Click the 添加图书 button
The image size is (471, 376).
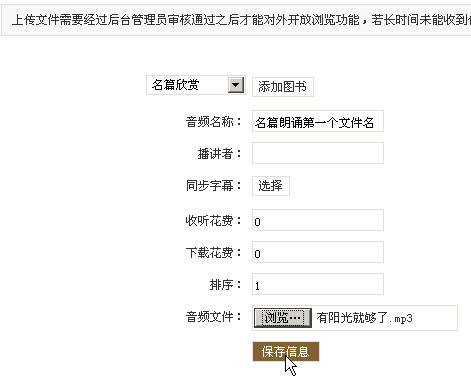[x=283, y=87]
